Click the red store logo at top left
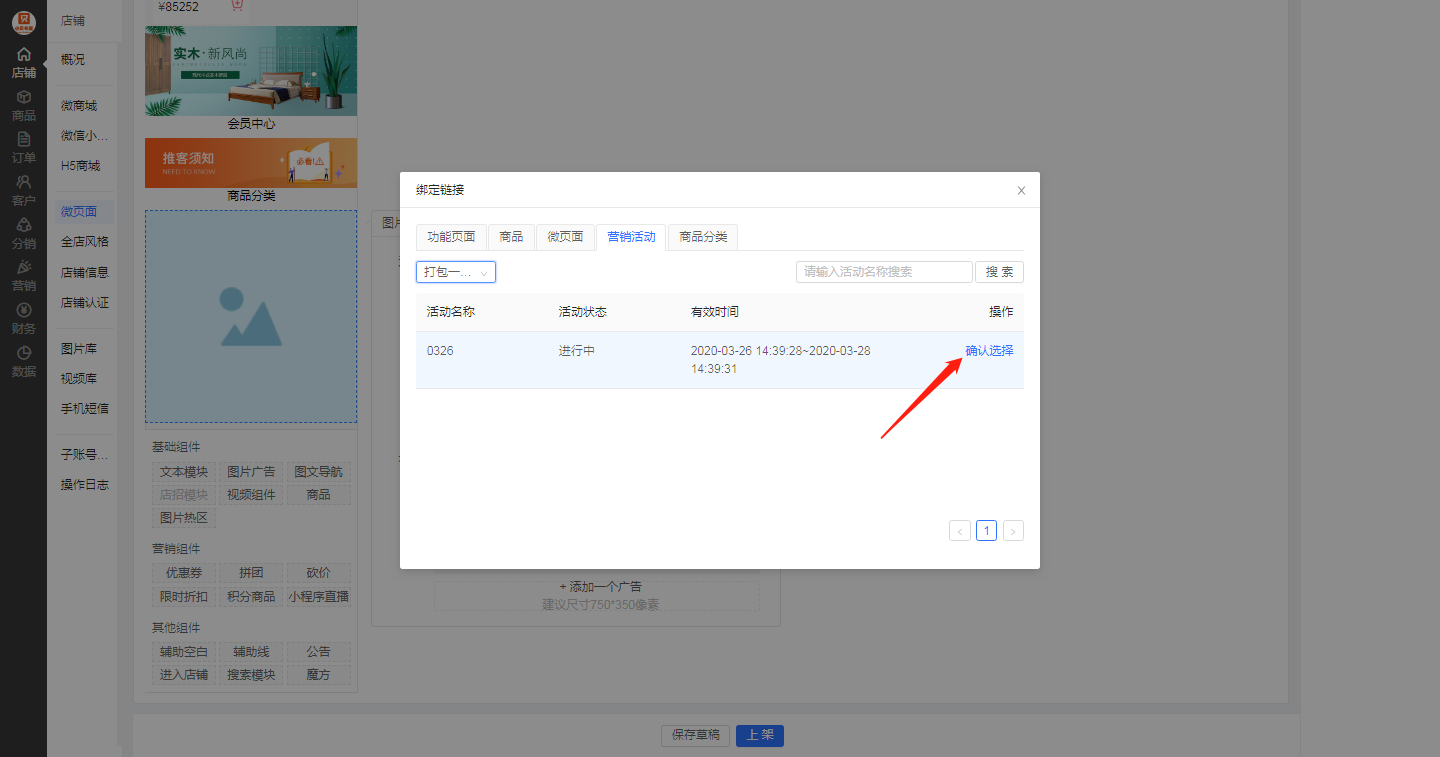 coord(23,20)
